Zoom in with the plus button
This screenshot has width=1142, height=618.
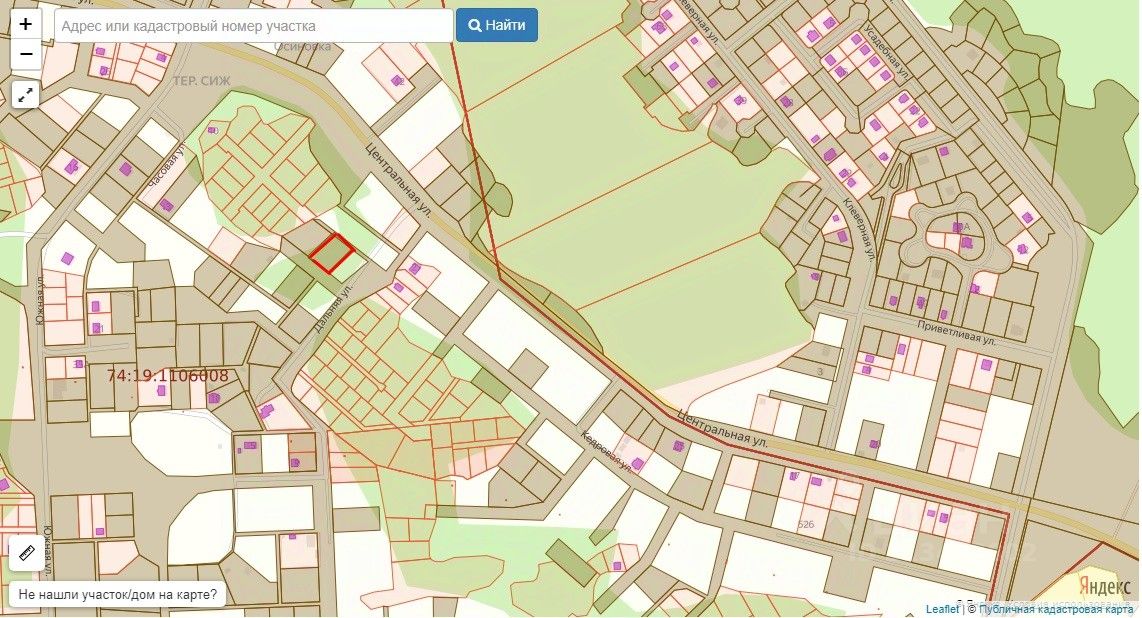pyautogui.click(x=25, y=24)
